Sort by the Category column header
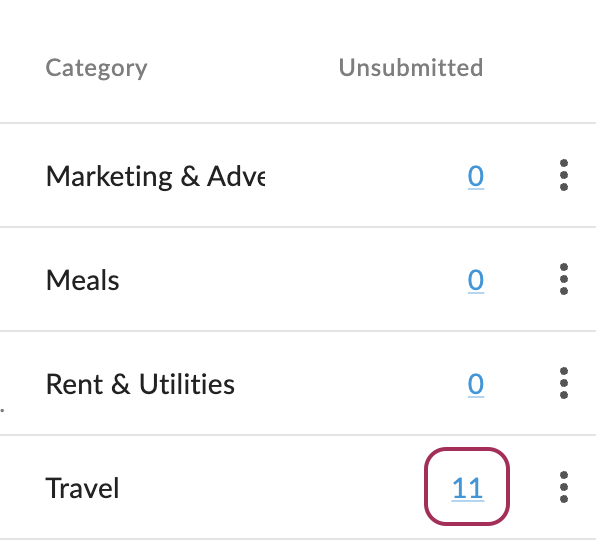This screenshot has height=540, width=596. pos(97,68)
